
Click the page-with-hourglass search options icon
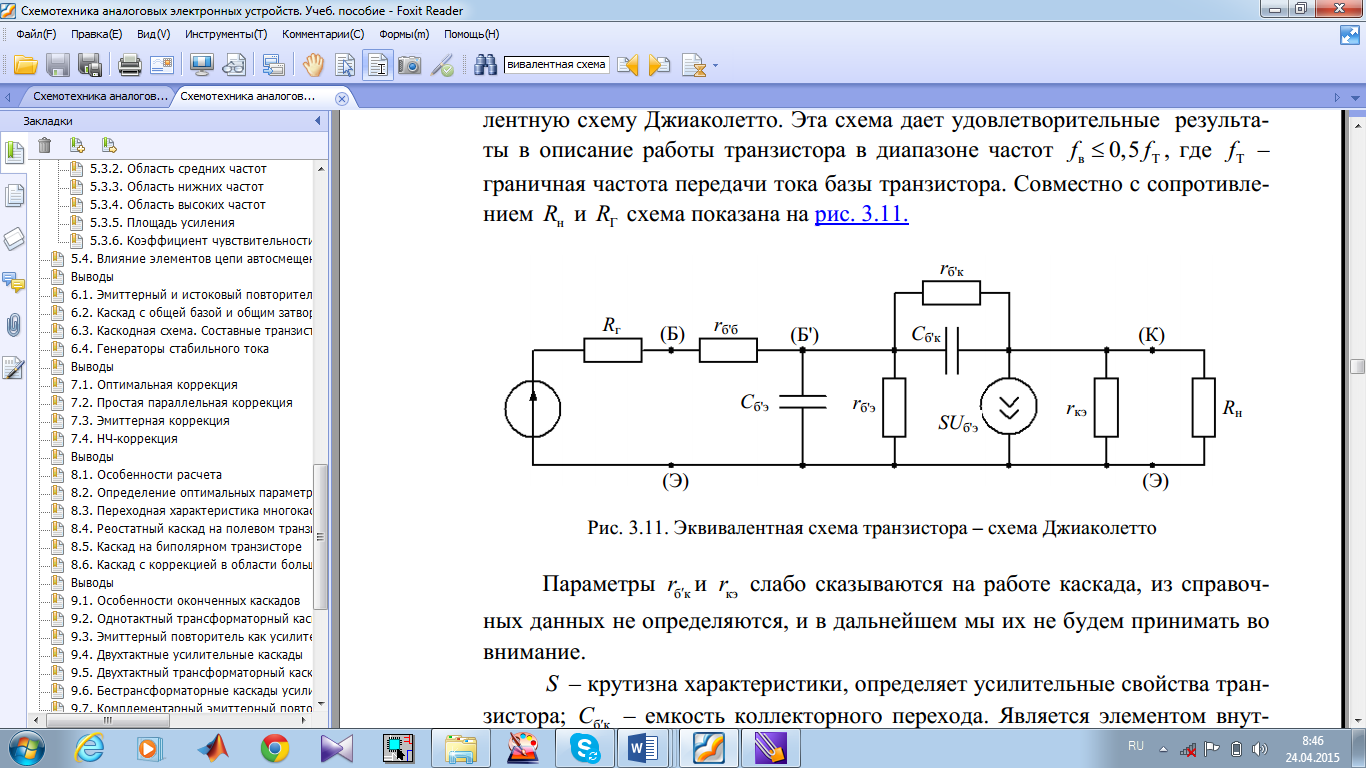[x=695, y=66]
